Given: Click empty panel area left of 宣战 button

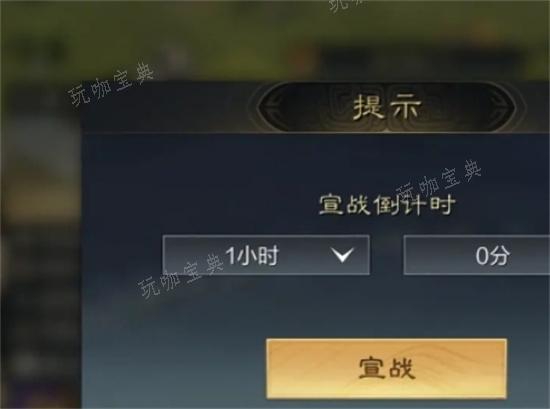Looking at the screenshot, I should pos(174,368).
